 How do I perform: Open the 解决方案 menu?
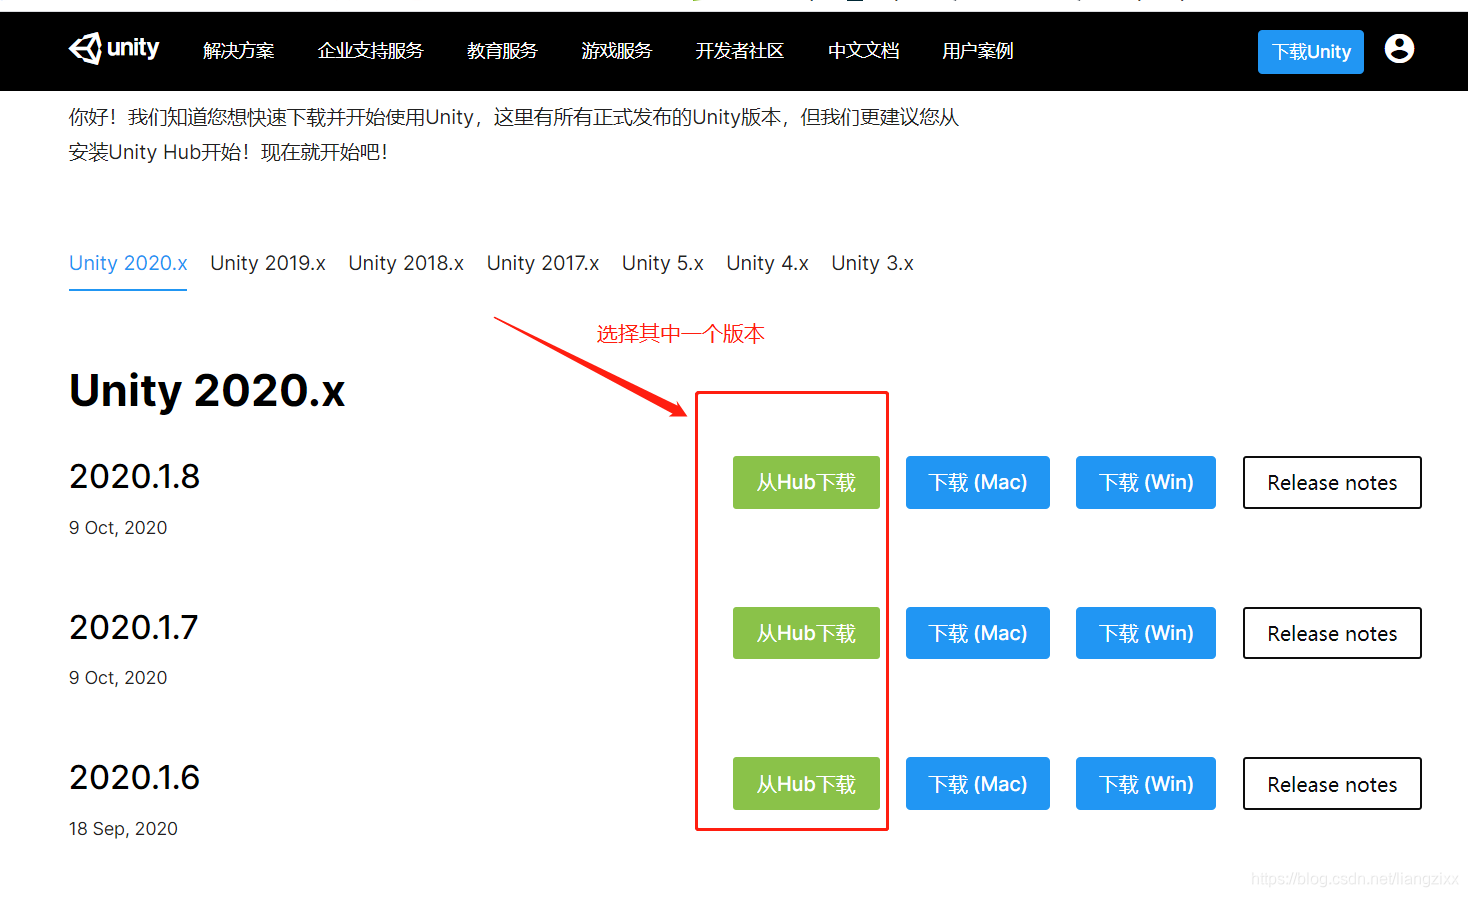pyautogui.click(x=238, y=51)
